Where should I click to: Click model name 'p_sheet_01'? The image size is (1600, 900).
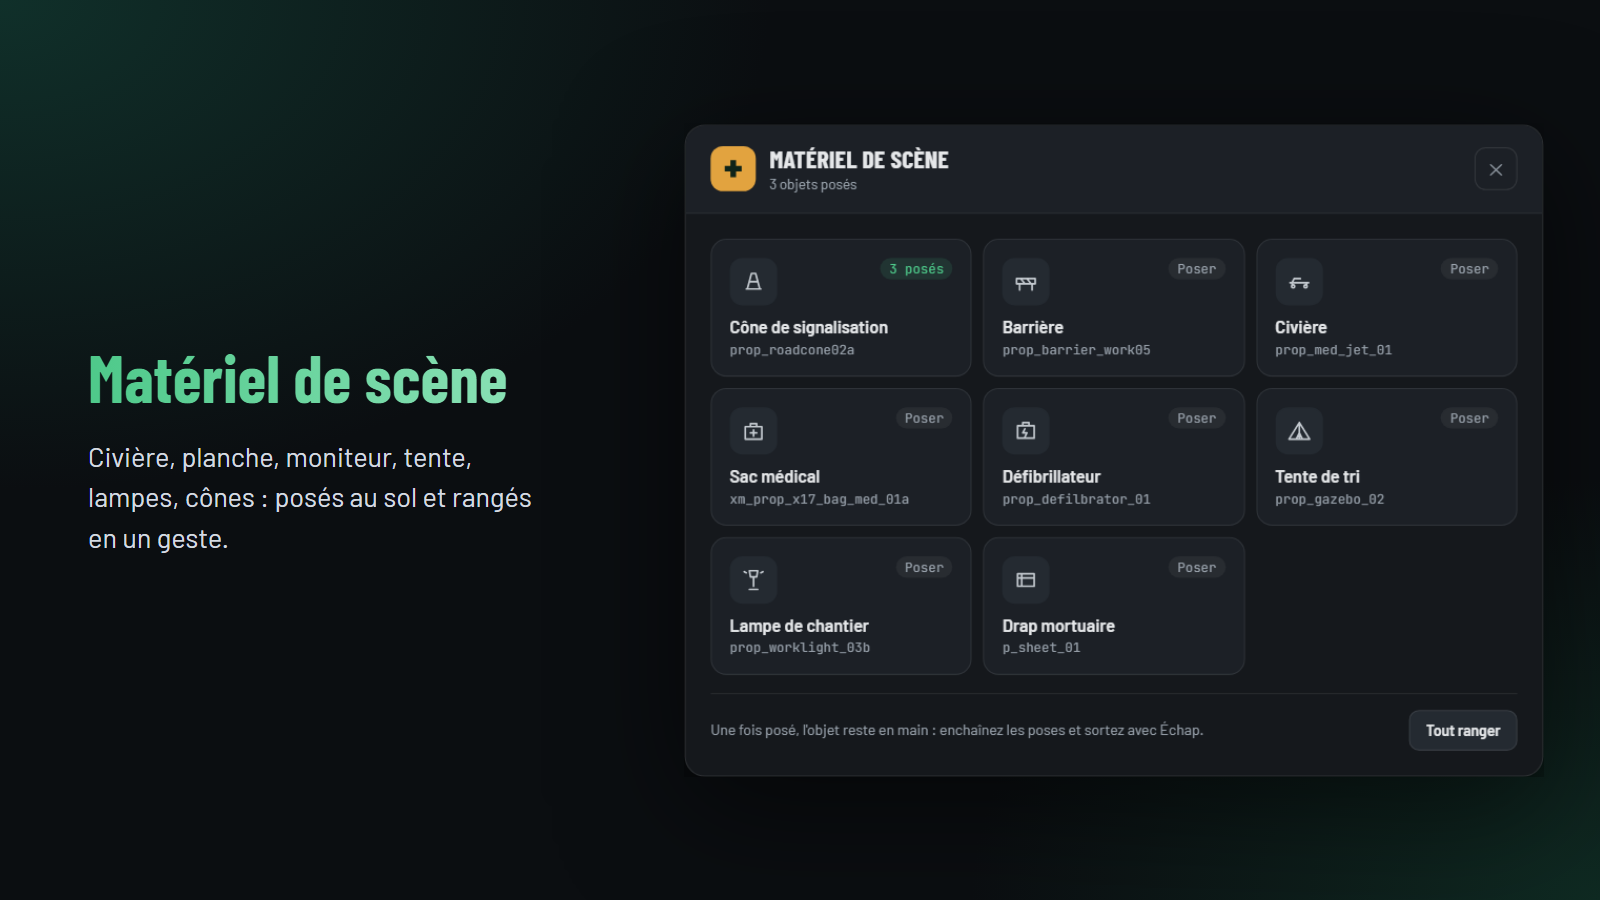[1041, 648]
